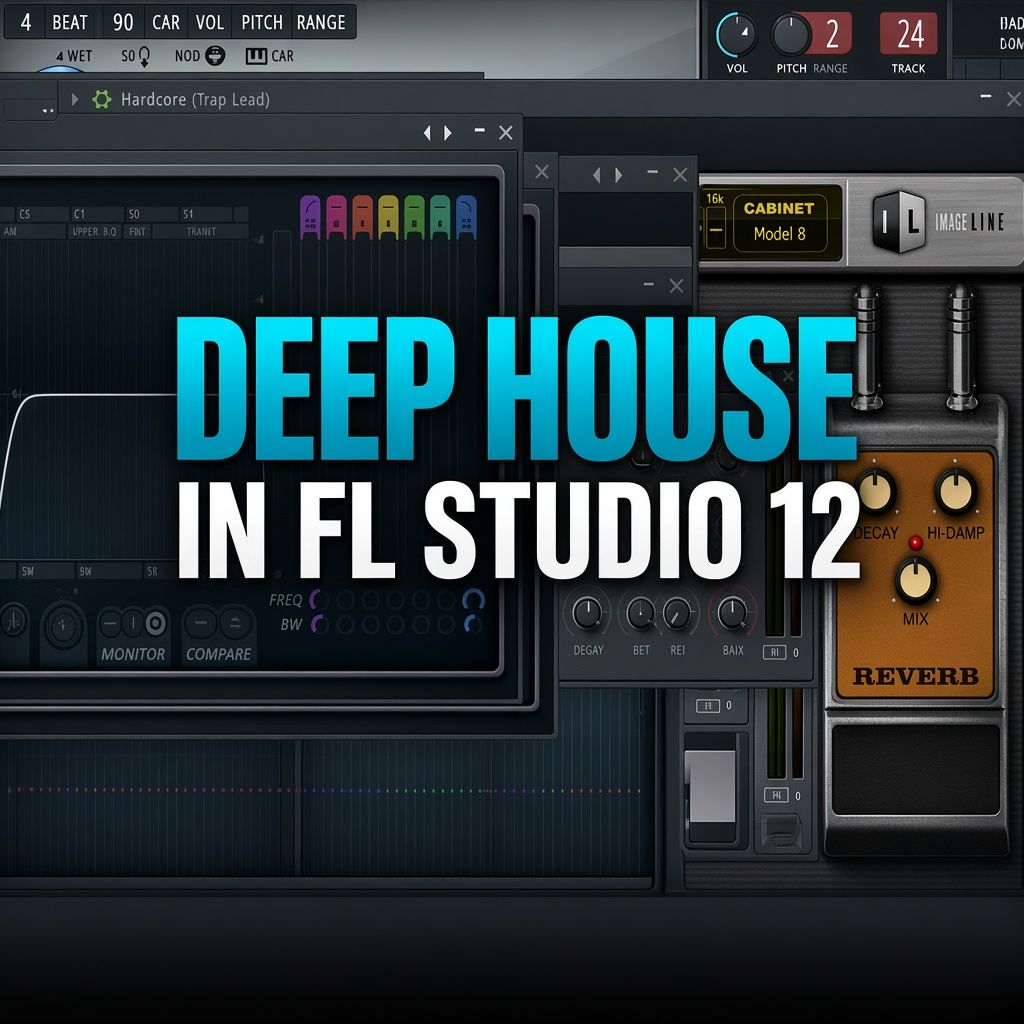Viewport: 1024px width, 1024px height.
Task: Click the round star knob left of Monitor
Action: click(x=63, y=626)
